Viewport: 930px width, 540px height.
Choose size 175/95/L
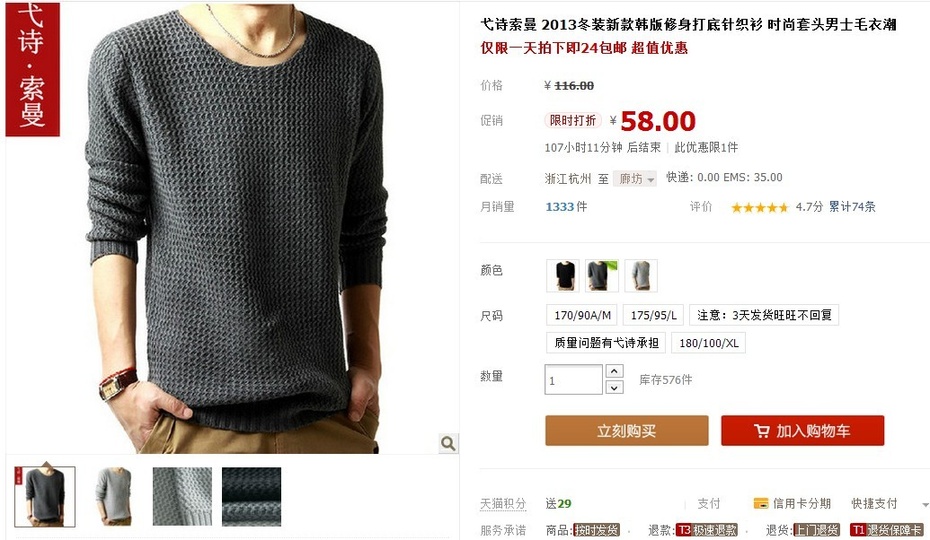tap(654, 315)
